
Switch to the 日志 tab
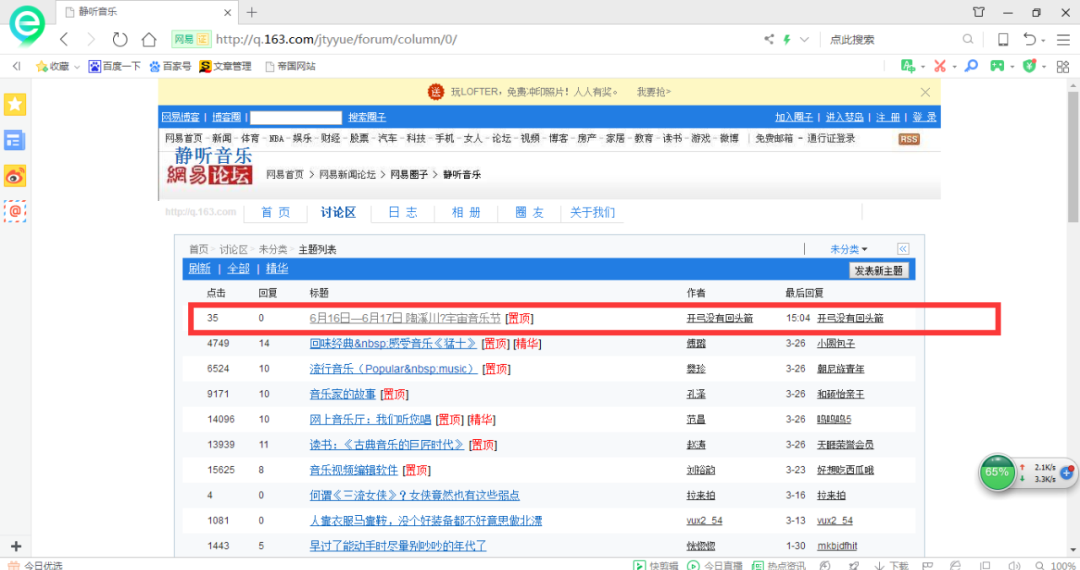coord(402,212)
